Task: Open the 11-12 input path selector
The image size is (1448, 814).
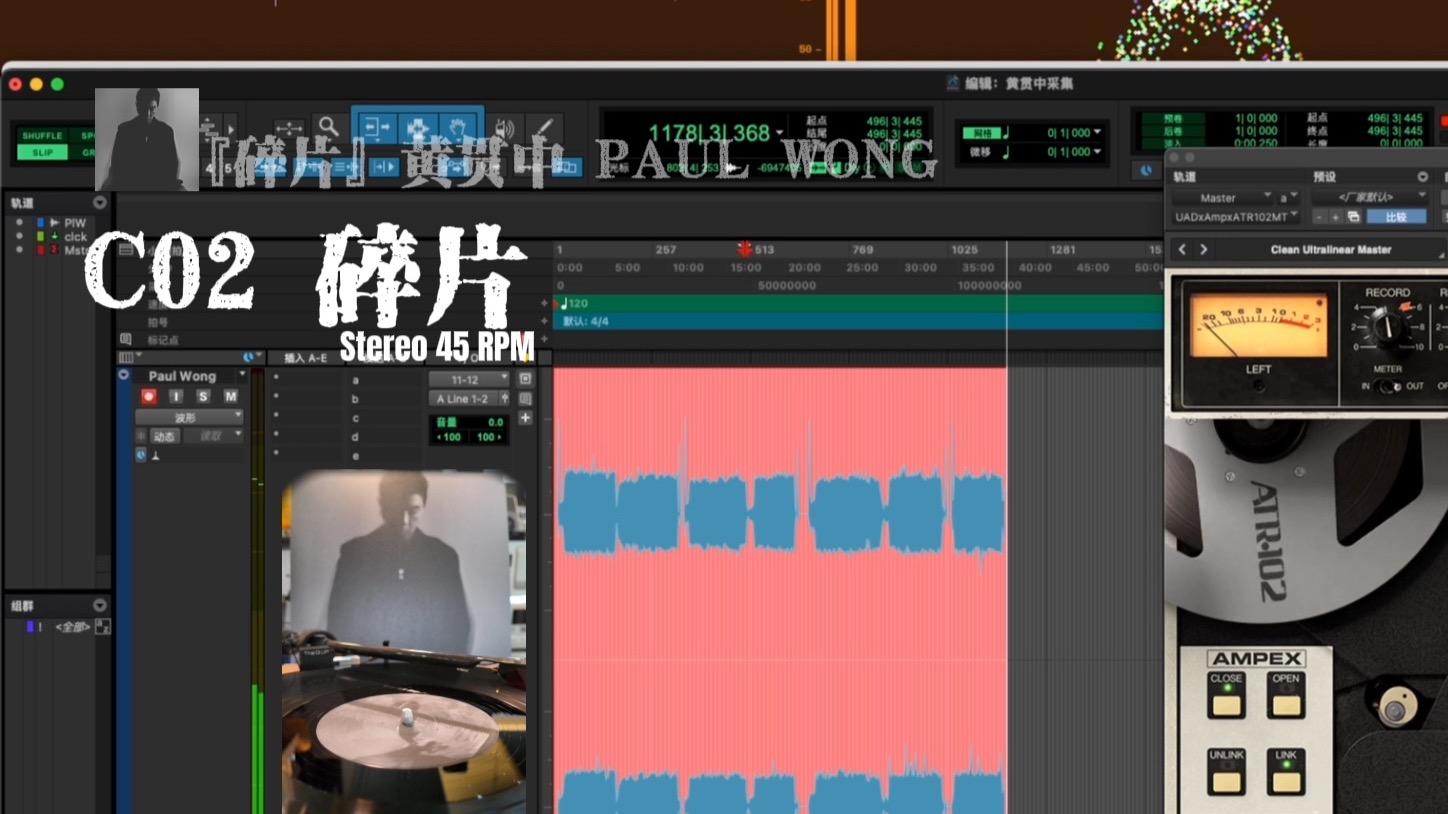Action: pyautogui.click(x=469, y=379)
